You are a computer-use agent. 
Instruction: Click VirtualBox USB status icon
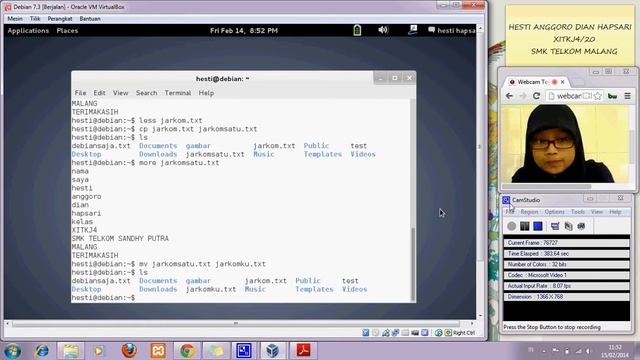[395, 333]
